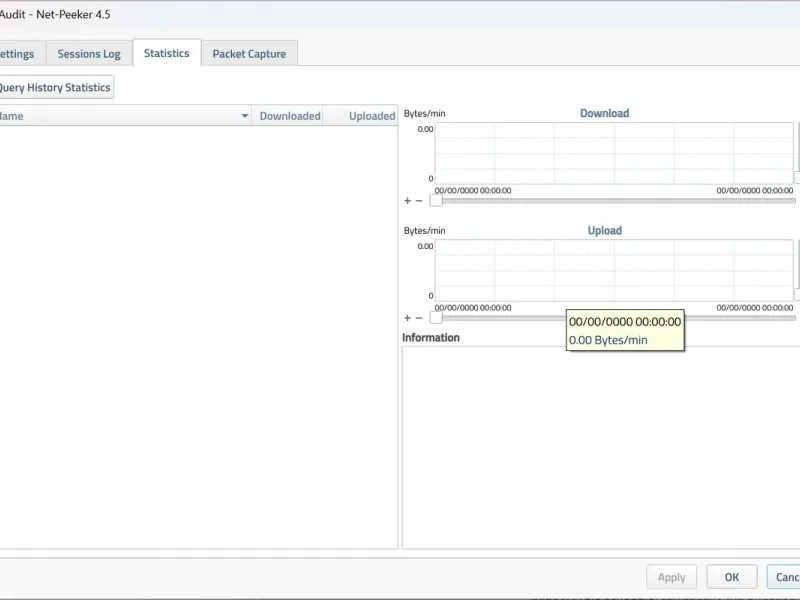
Task: Click the Query History Statistics button
Action: point(55,87)
